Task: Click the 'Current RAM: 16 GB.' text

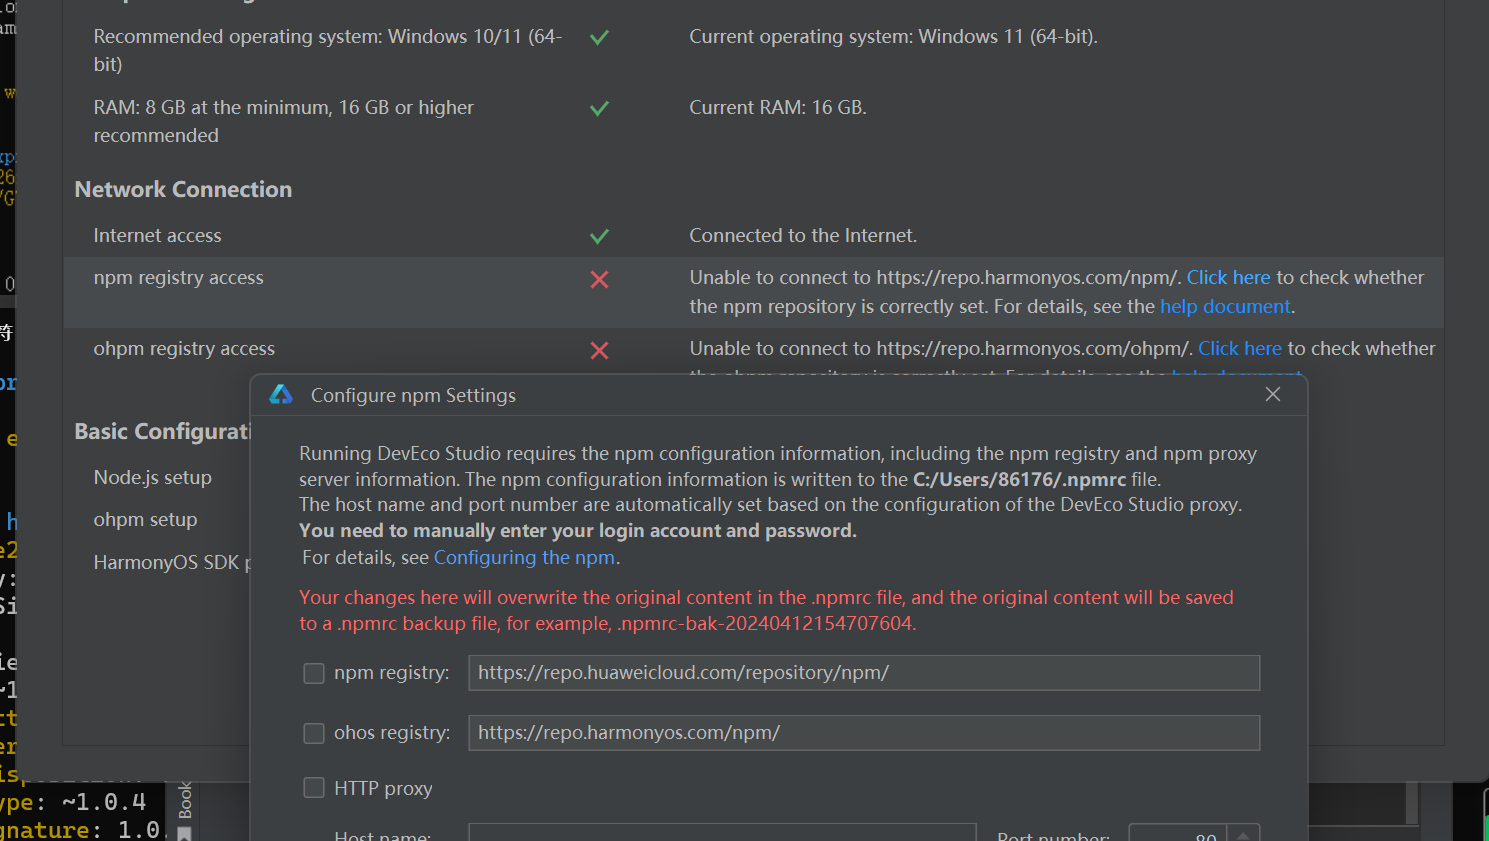Action: pos(778,108)
